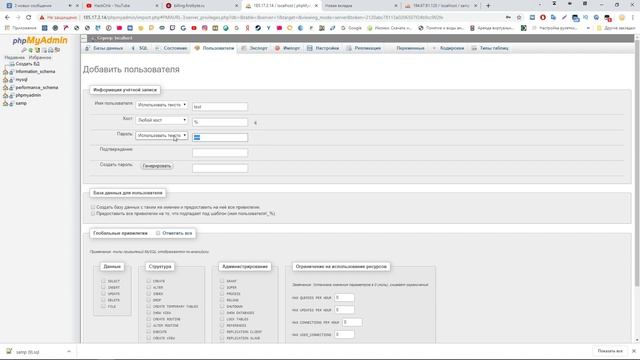Enable privileges on wildcard username_% checkbox
The width and height of the screenshot is (640, 360).
click(93, 213)
